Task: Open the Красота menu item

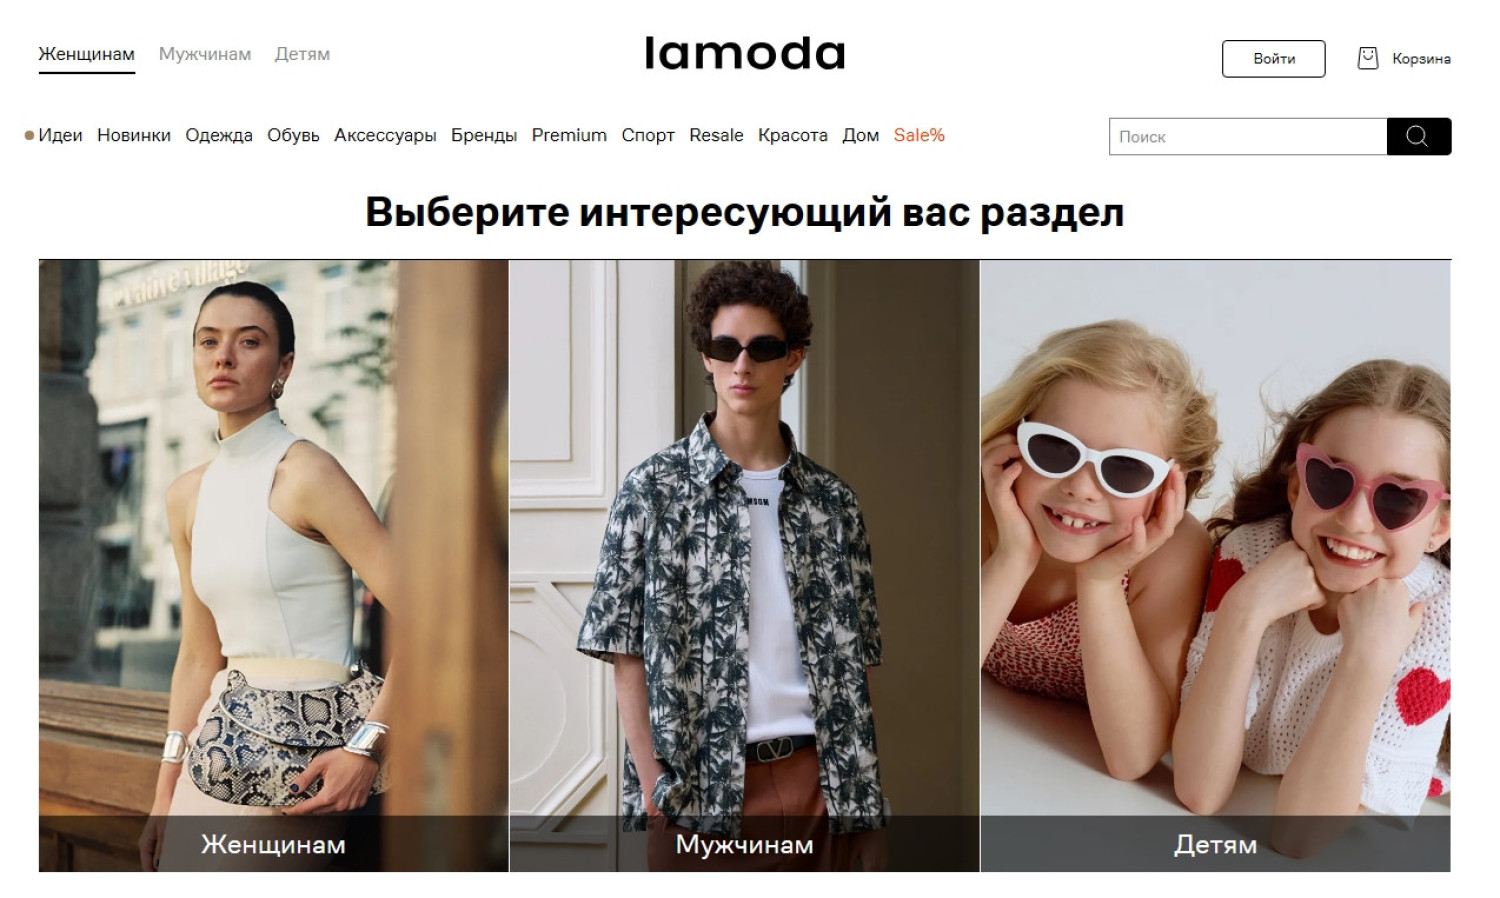Action: (793, 135)
